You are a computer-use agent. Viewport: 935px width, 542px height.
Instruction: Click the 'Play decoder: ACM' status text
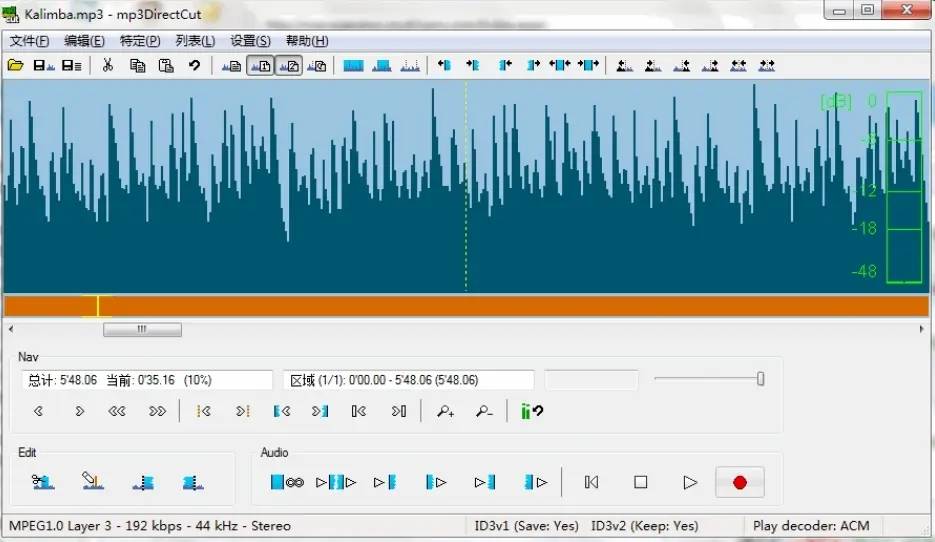(x=811, y=526)
